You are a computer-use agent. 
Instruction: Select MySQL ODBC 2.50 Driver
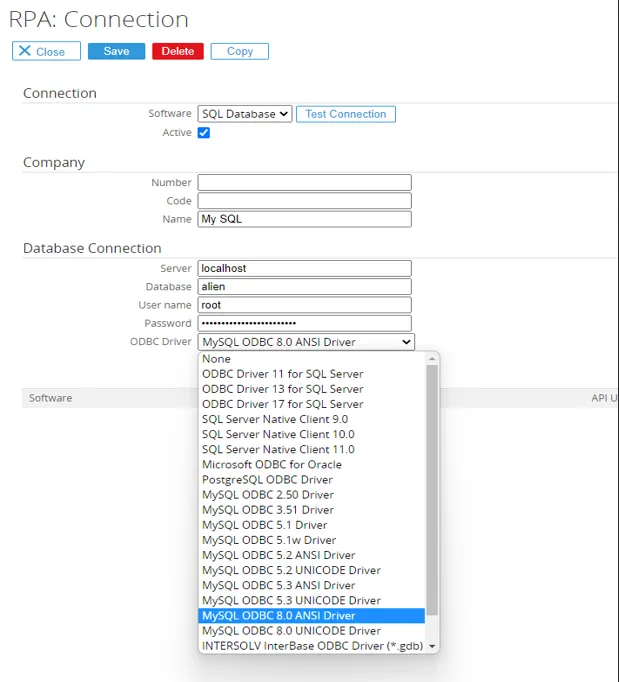(311, 495)
